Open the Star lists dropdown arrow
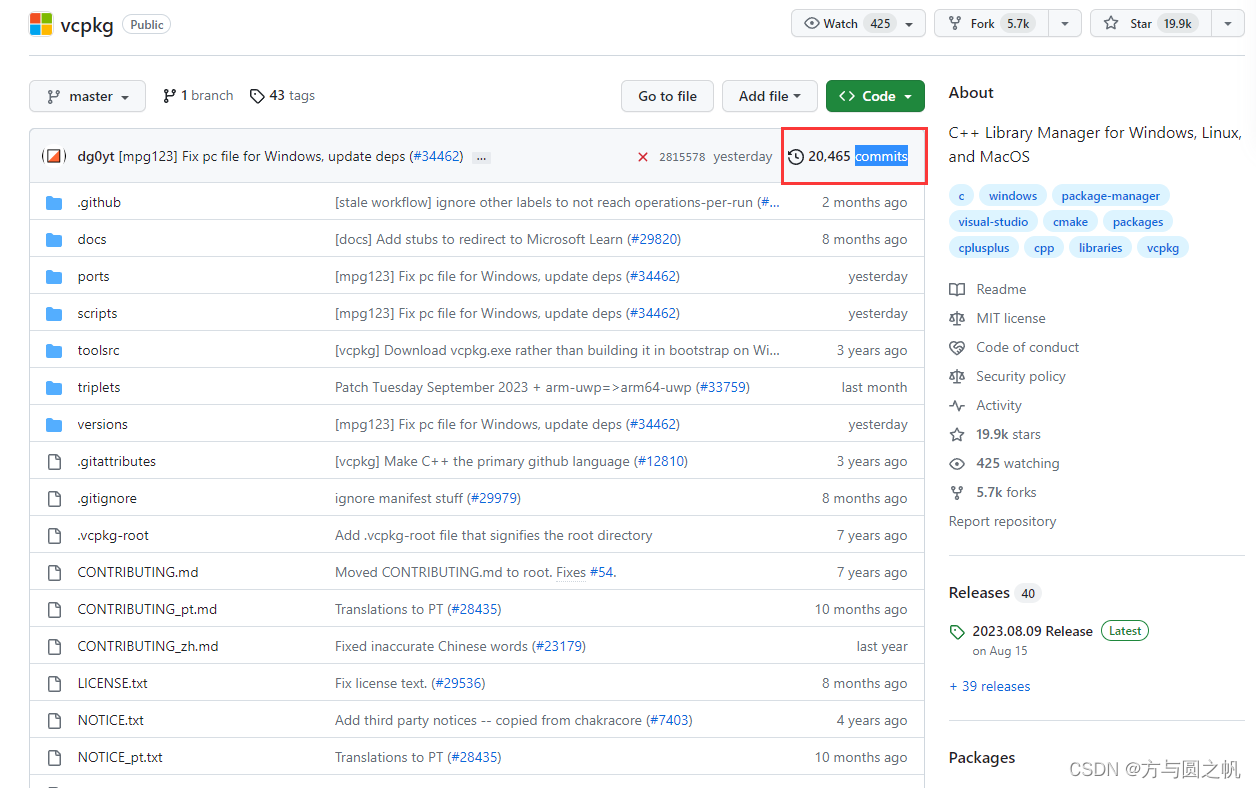The width and height of the screenshot is (1256, 788). 1227,24
